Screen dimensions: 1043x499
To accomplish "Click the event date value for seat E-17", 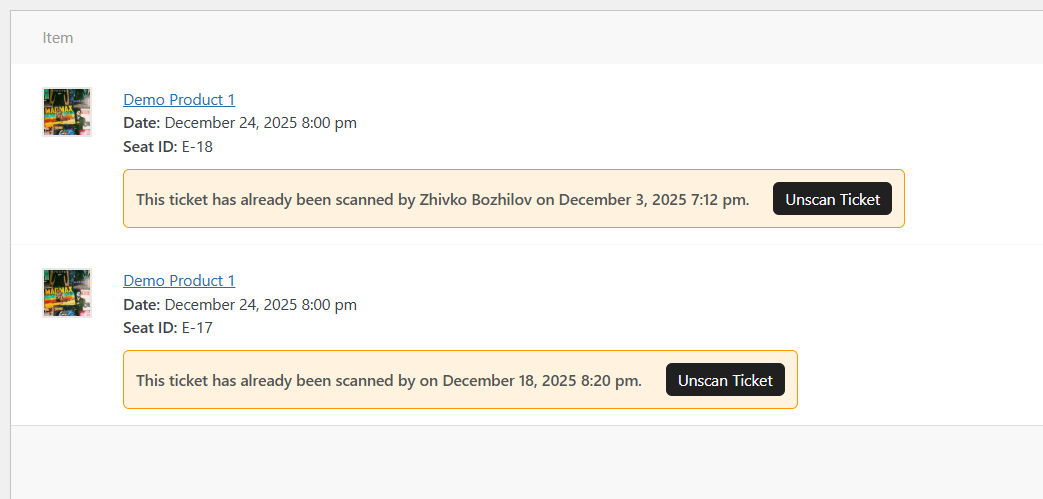I will (x=260, y=304).
